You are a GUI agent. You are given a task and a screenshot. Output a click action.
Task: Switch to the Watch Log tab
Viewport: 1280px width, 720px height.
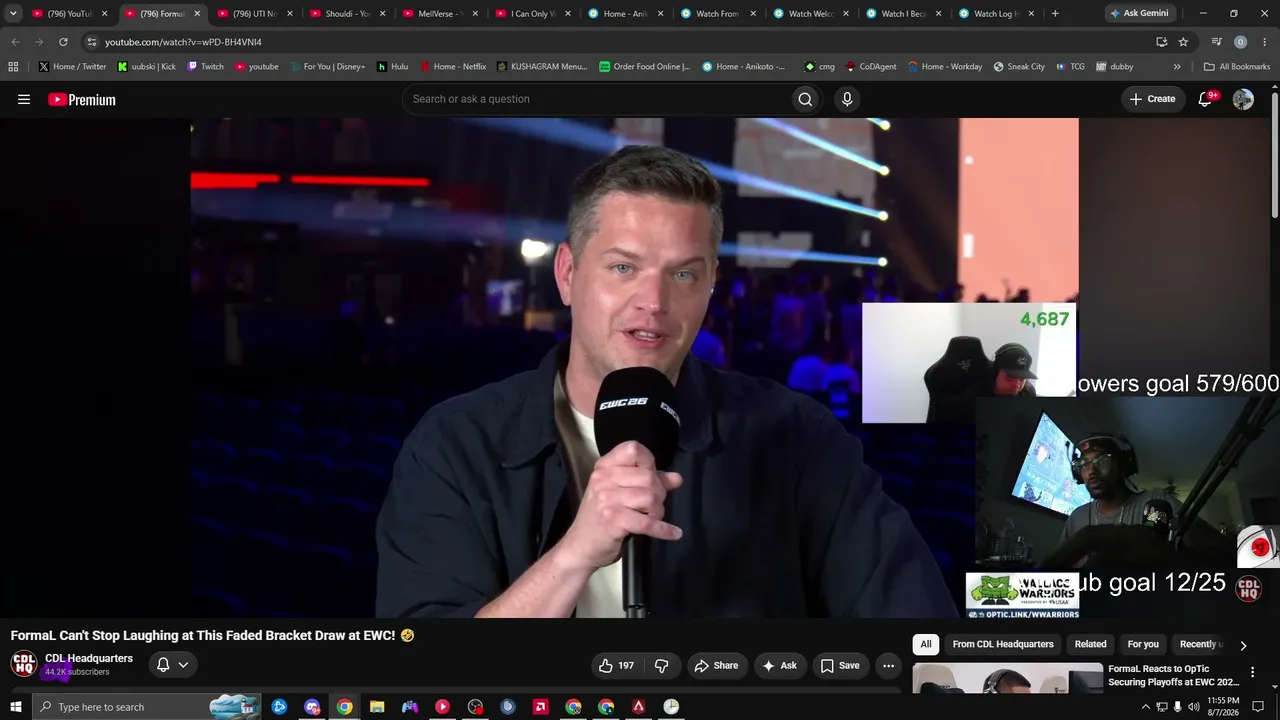[x=995, y=14]
